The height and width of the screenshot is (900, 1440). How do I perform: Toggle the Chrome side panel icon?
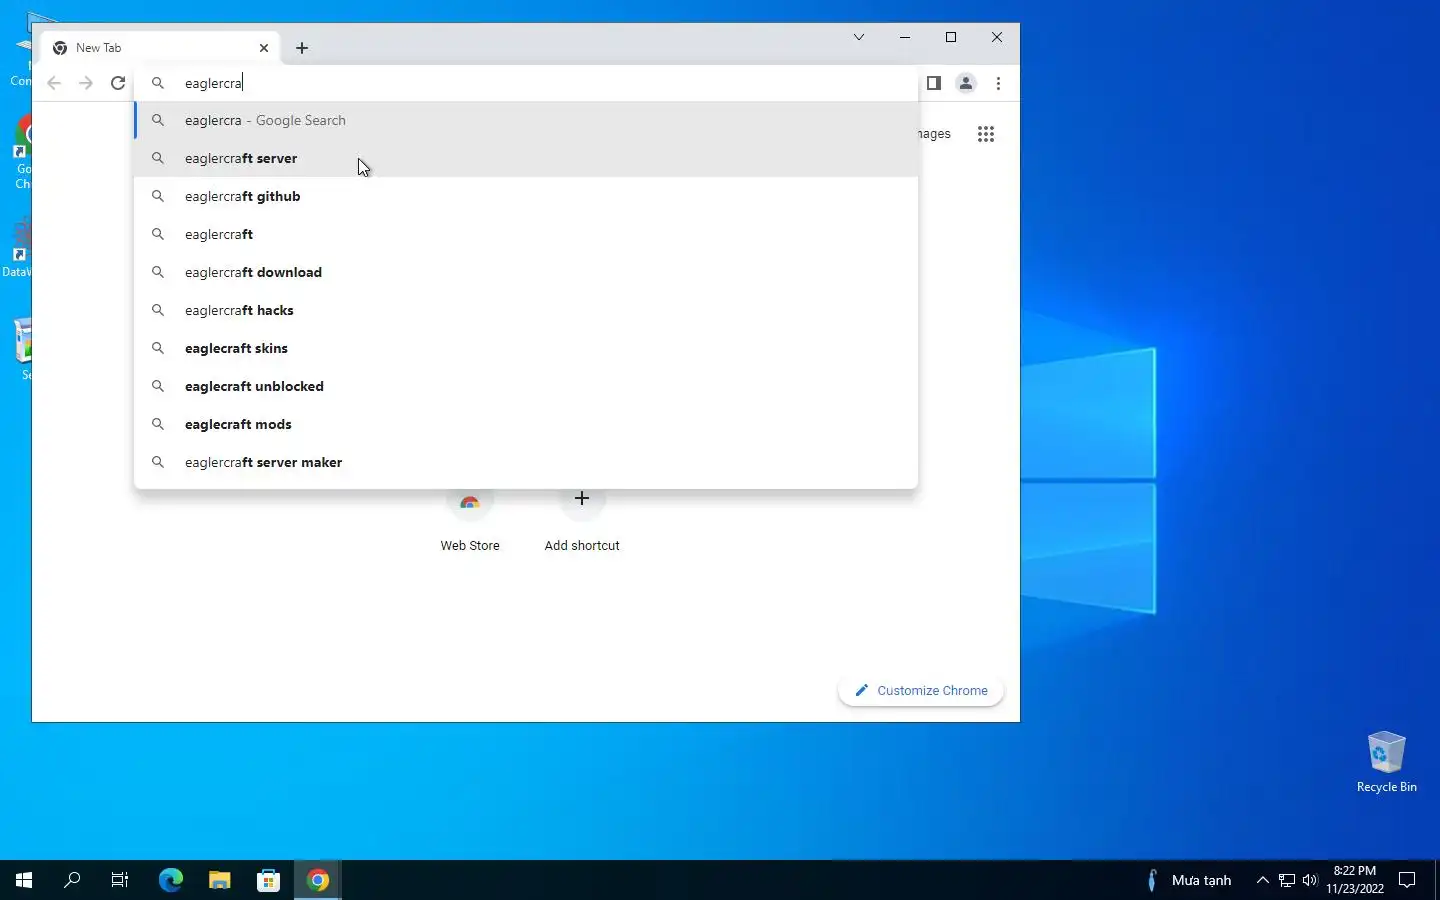(x=934, y=83)
